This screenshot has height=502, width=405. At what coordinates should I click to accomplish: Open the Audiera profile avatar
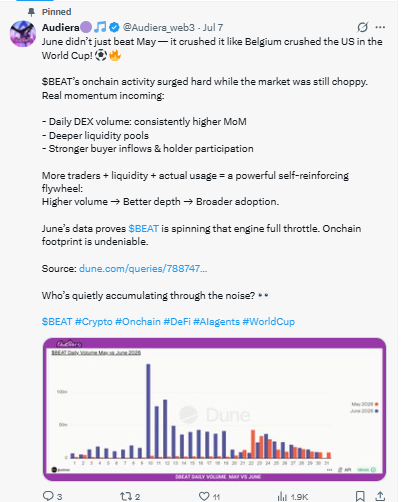(x=23, y=34)
